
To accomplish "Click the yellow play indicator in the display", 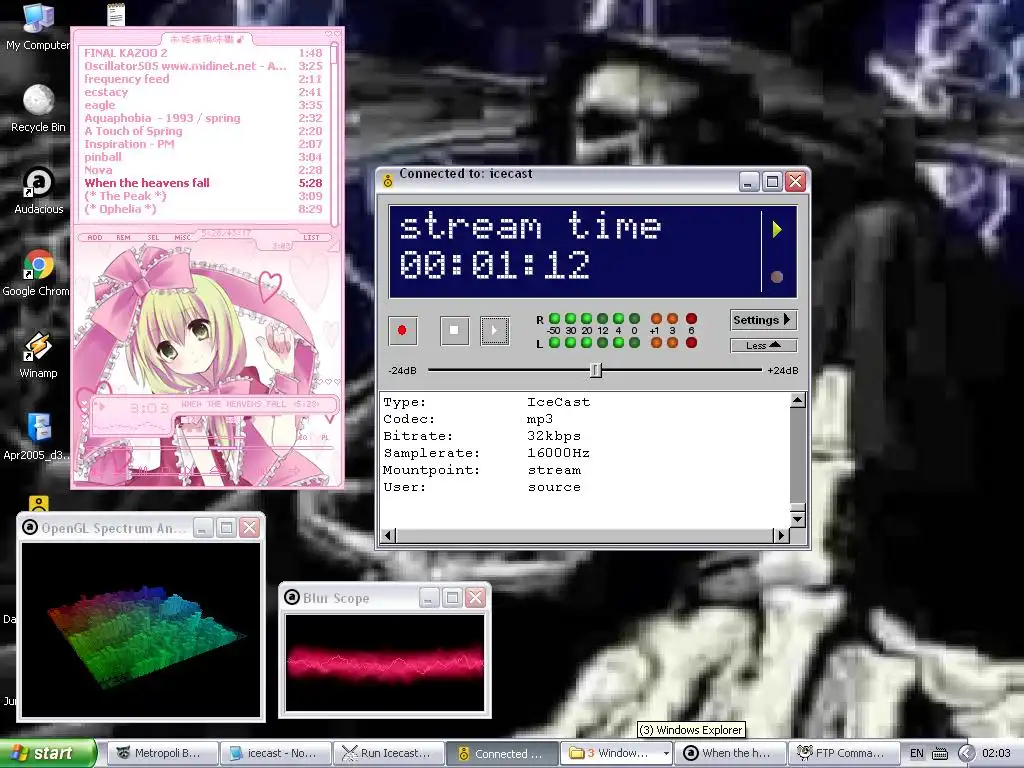I will coord(777,229).
